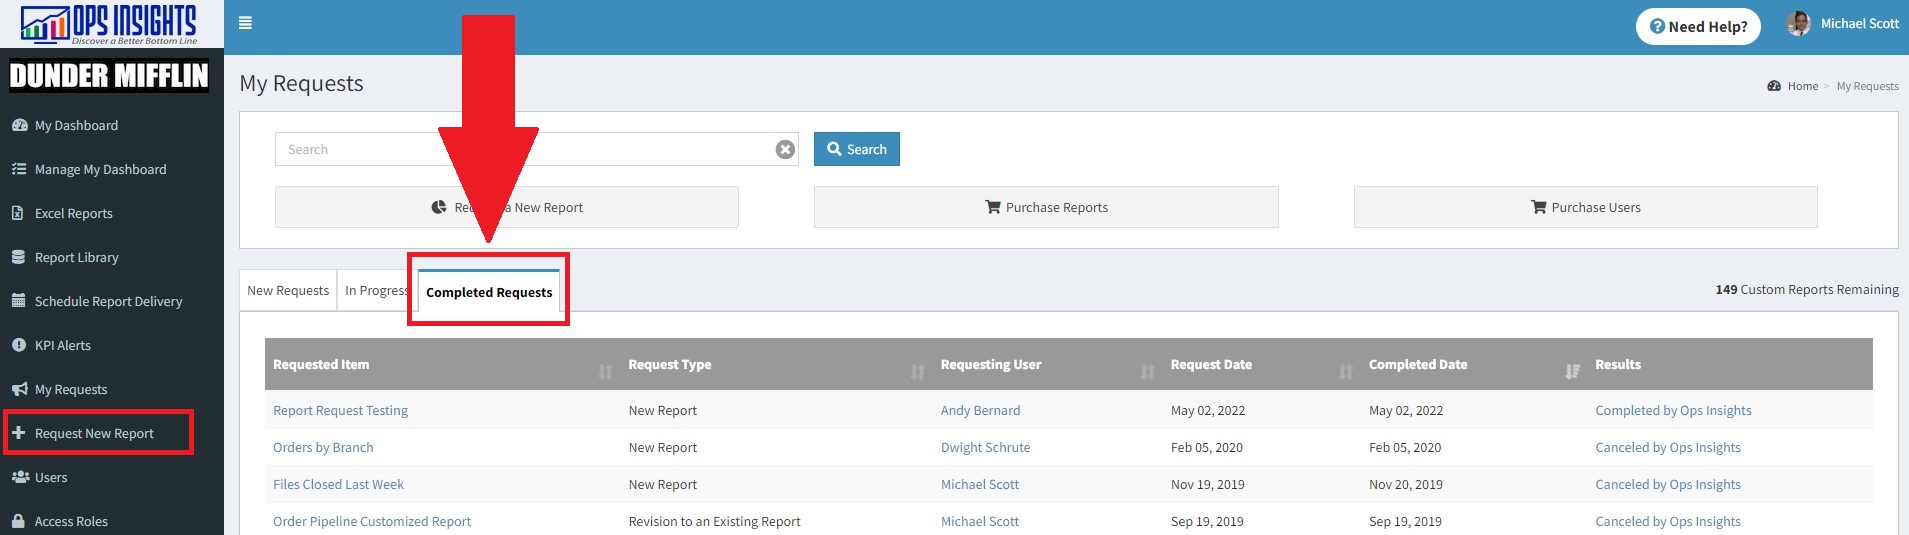Open My Dashboard in the sidebar

[76, 125]
